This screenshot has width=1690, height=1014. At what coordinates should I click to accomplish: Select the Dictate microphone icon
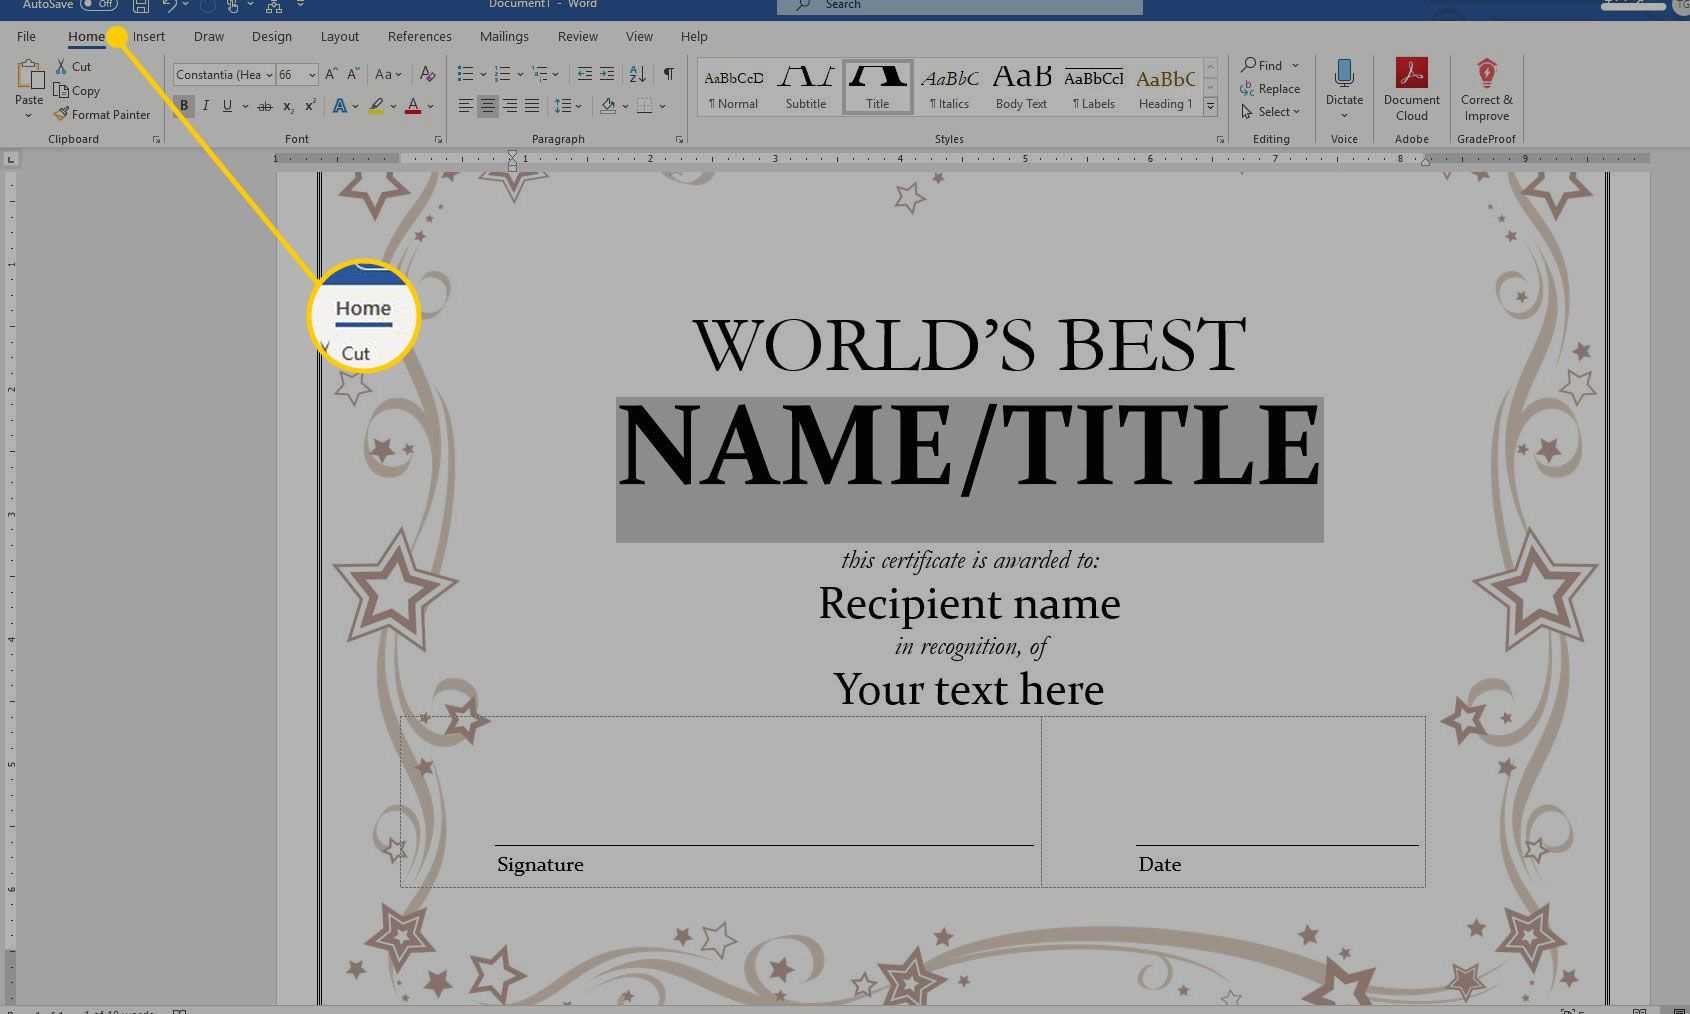point(1344,73)
